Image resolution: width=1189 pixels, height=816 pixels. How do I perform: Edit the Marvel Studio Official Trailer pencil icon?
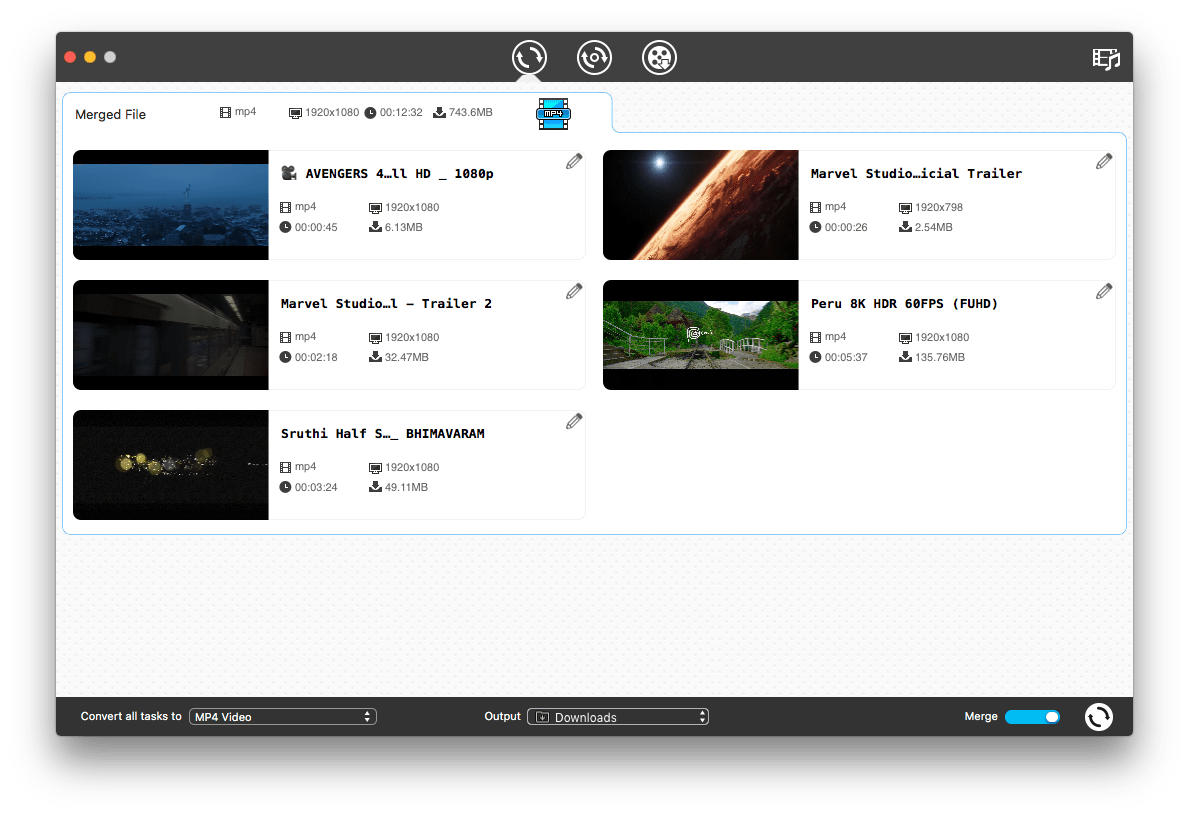1104,161
